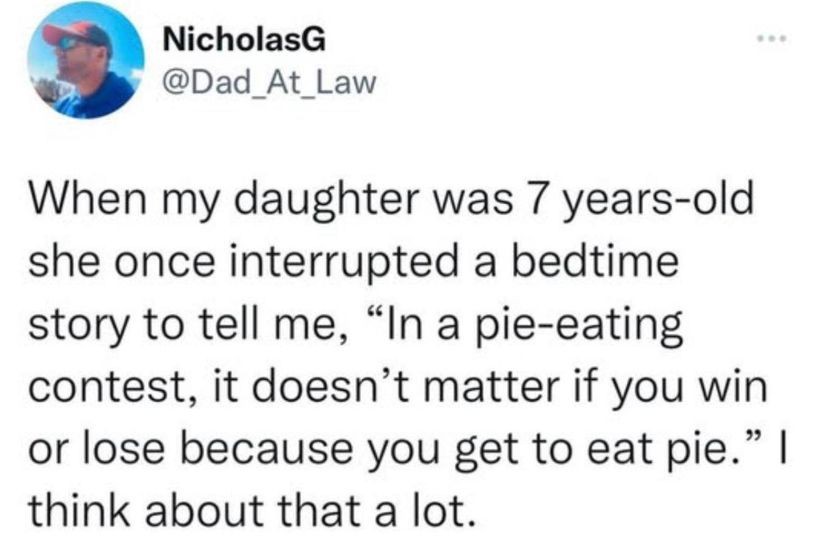Open the NicholasG display name link
The image size is (820, 540).
tap(242, 41)
